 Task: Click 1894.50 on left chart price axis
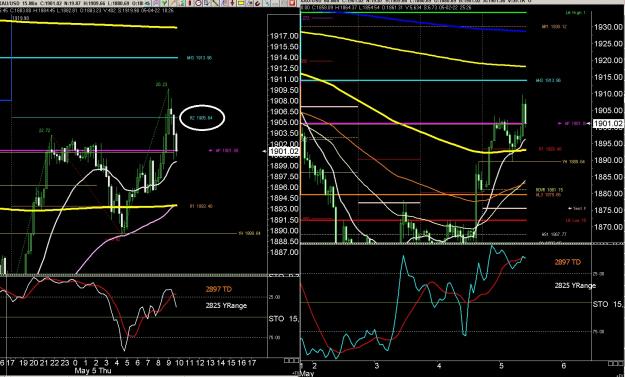tap(284, 198)
